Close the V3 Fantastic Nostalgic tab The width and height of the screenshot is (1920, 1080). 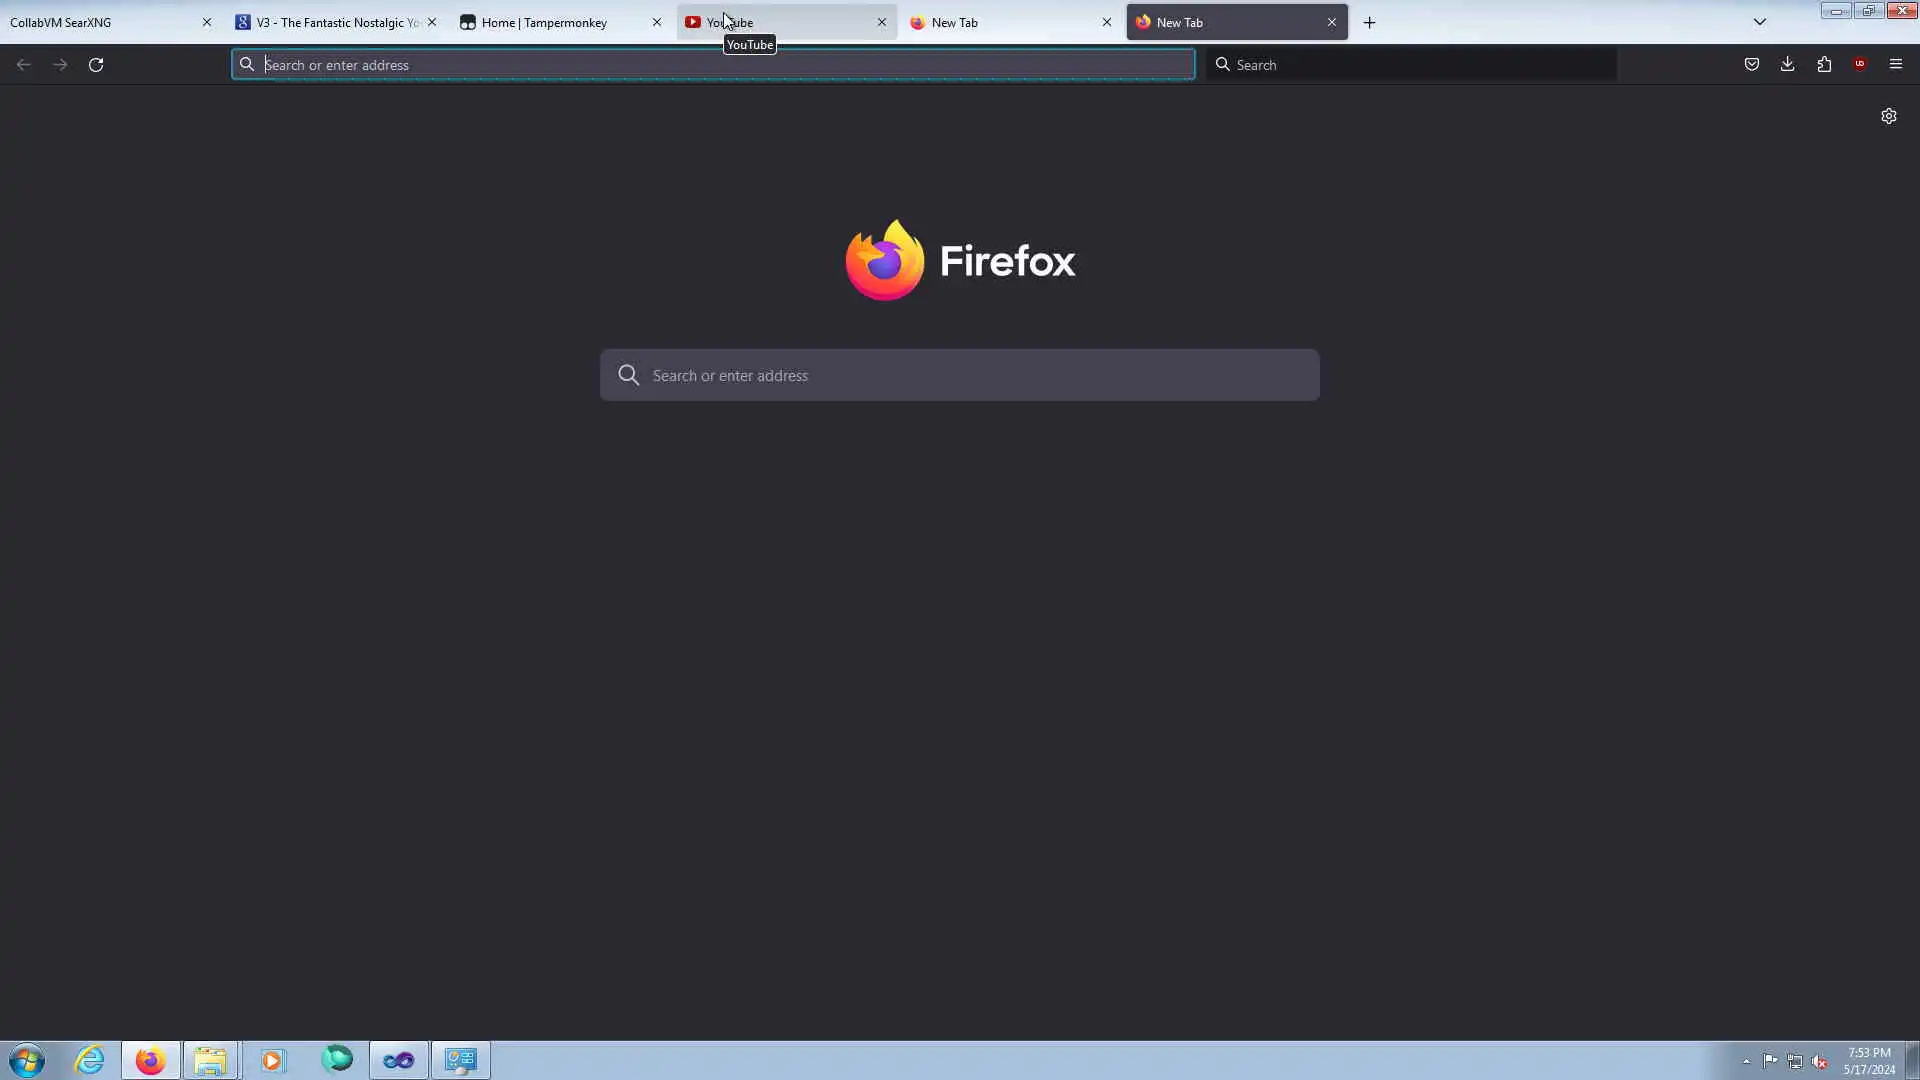point(432,22)
